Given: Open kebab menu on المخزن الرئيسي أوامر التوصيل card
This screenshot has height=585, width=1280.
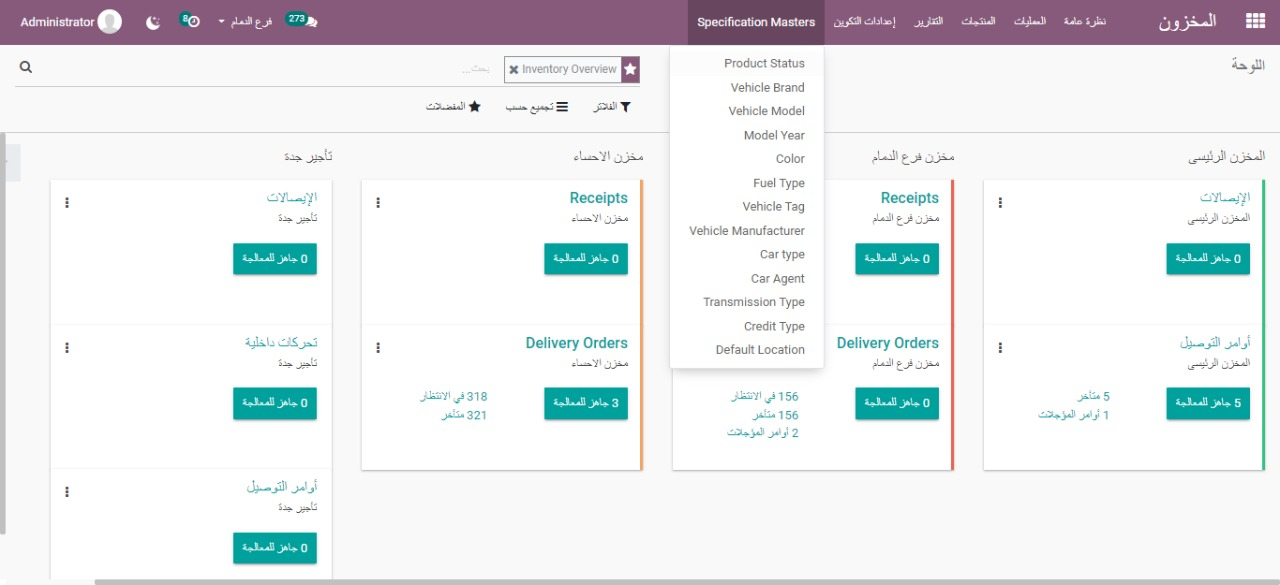Looking at the screenshot, I should (x=1000, y=348).
